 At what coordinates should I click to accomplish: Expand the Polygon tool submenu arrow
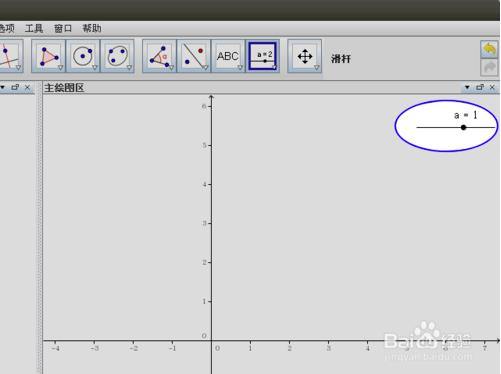point(60,68)
